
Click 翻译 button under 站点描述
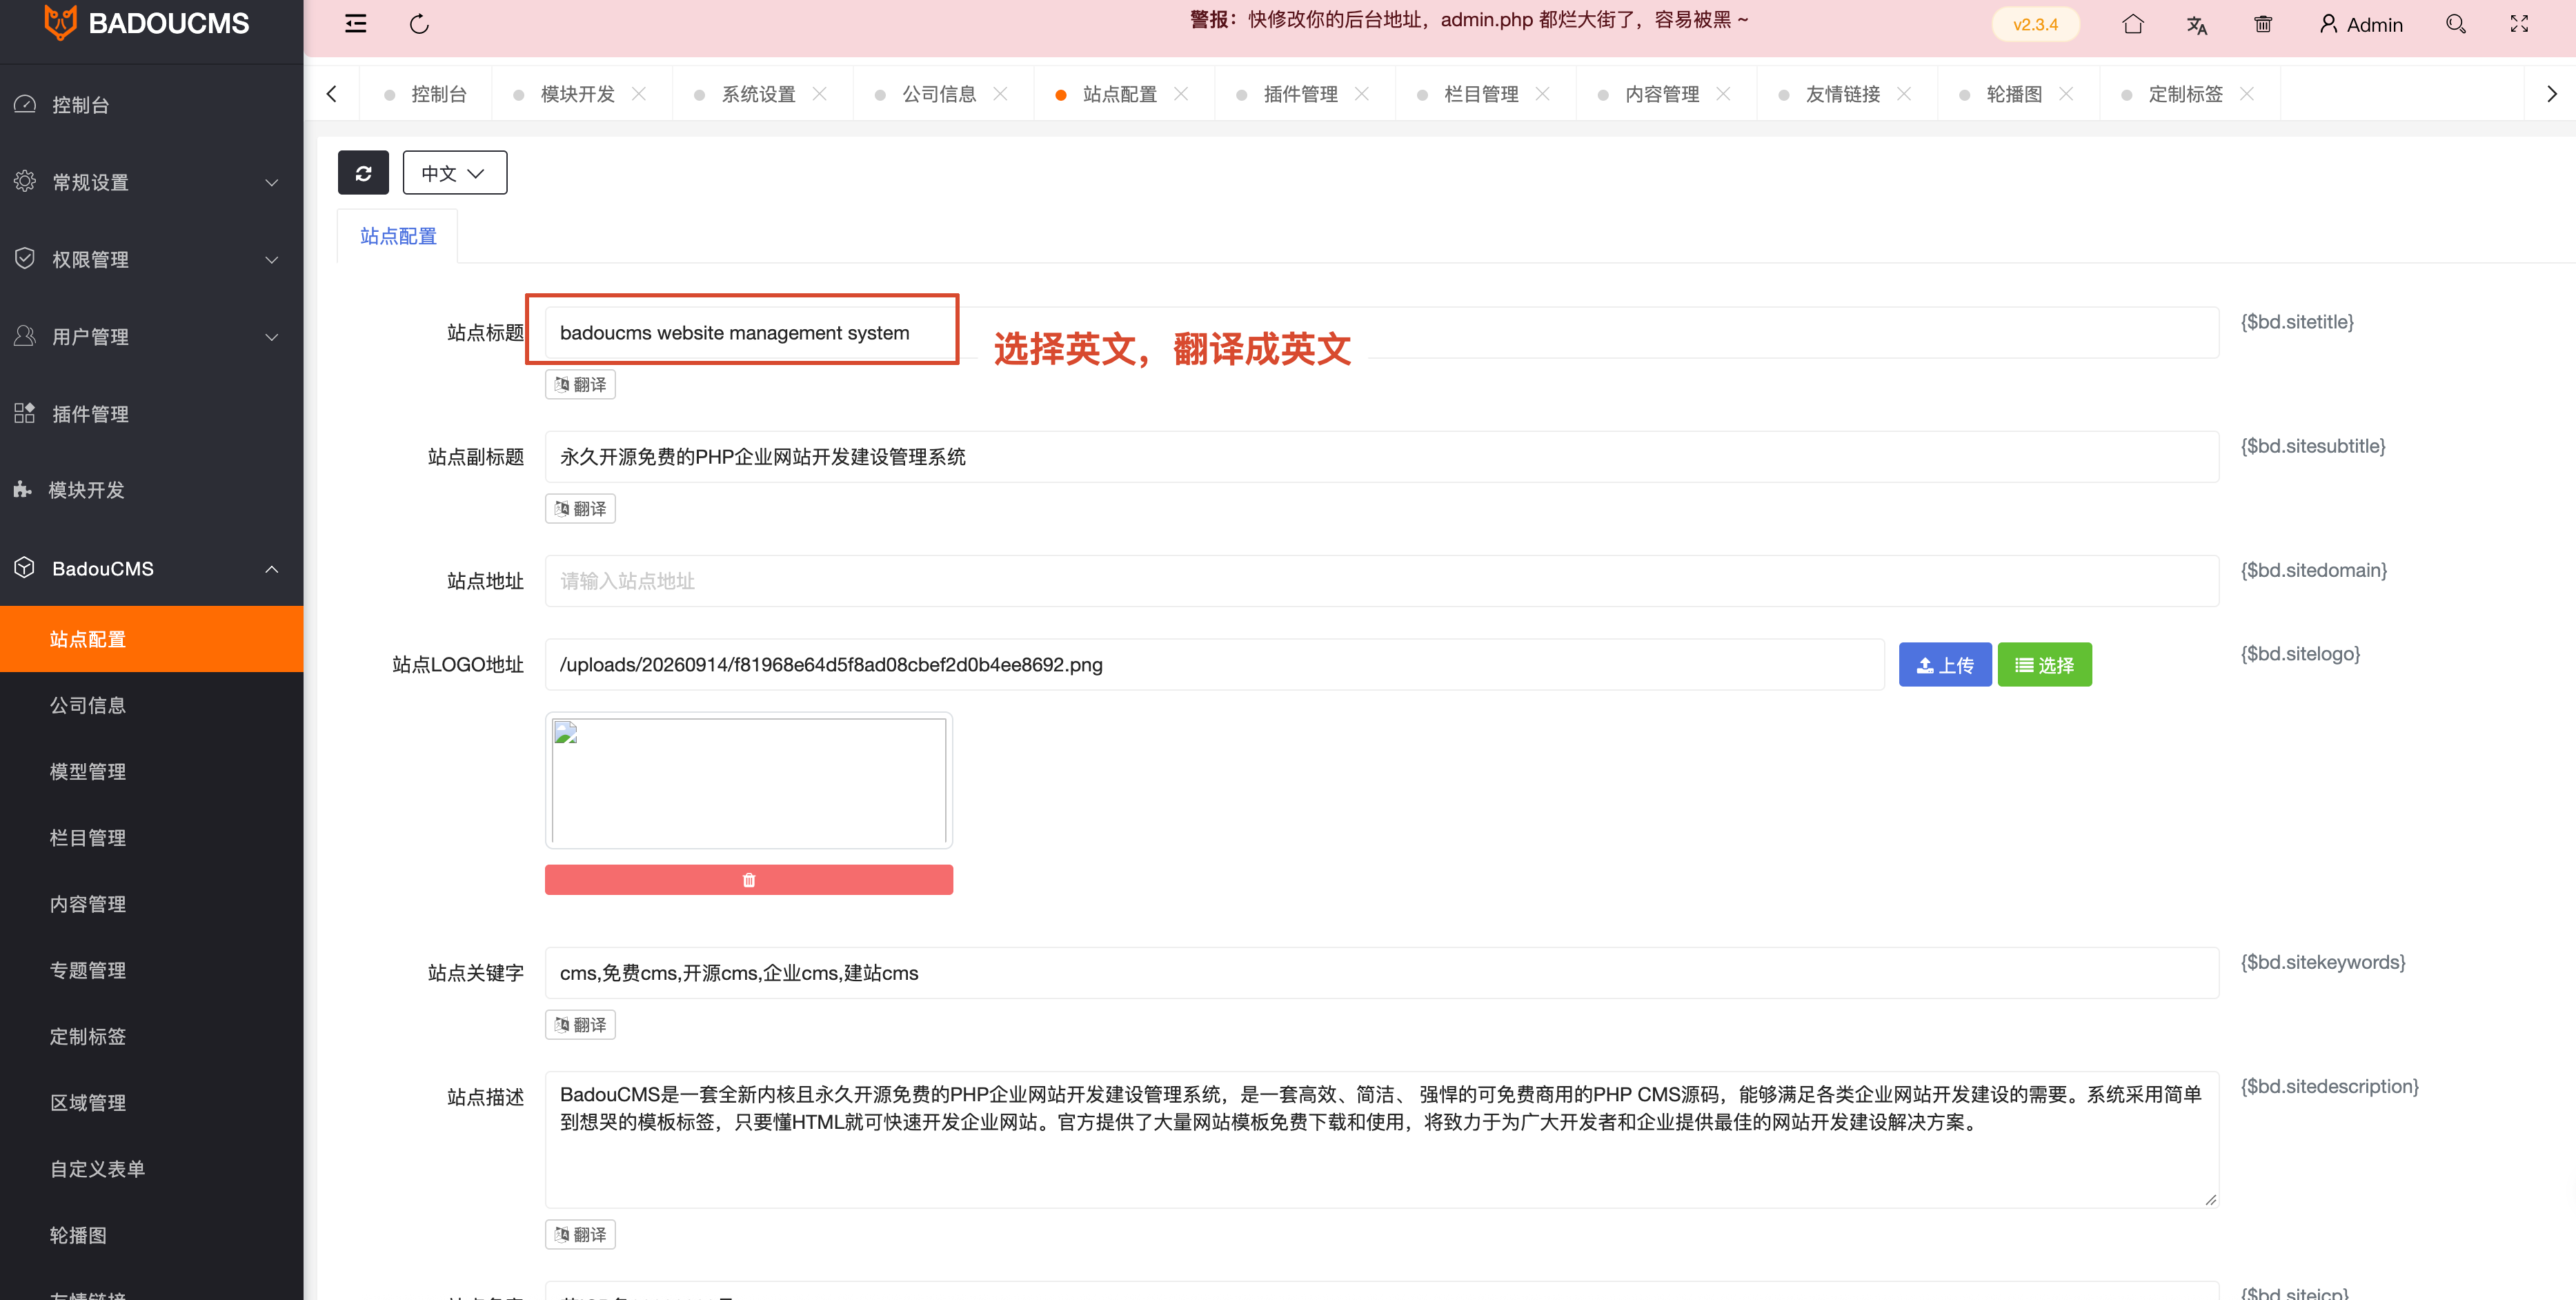click(580, 1234)
